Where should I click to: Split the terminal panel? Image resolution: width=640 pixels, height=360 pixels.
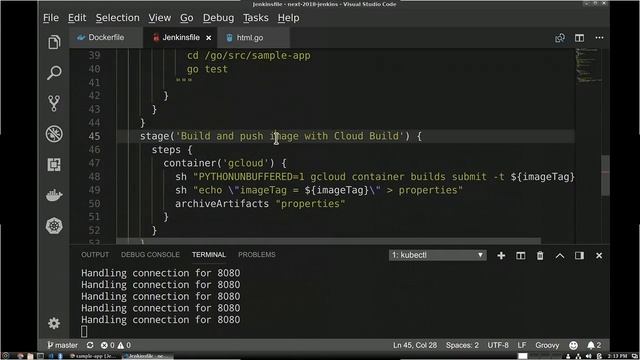click(520, 256)
